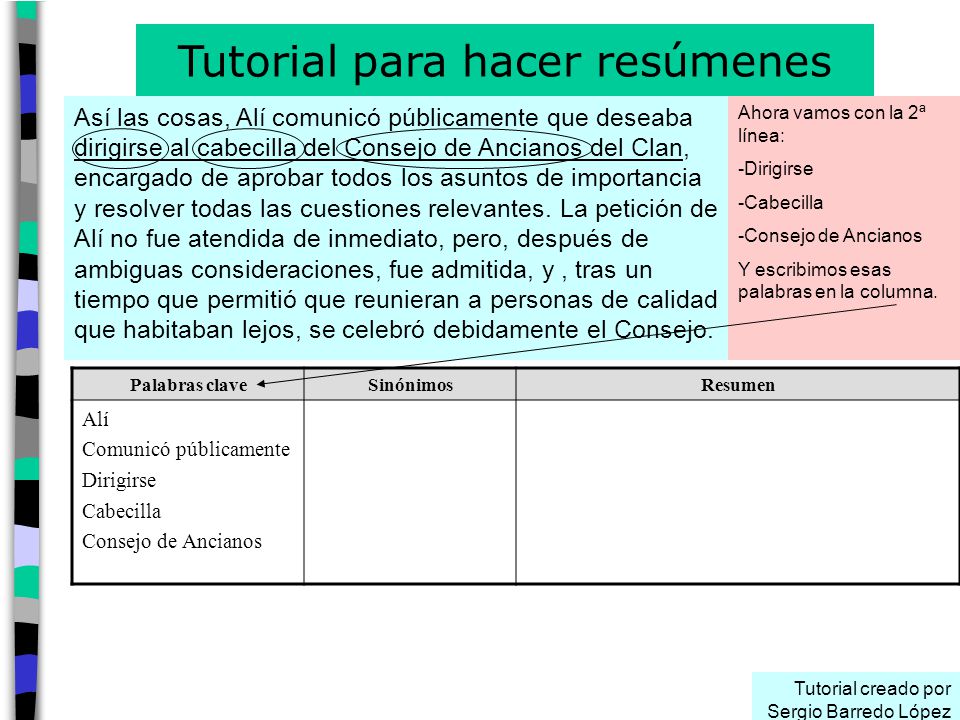Screen dimensions: 960x720
Task: Click 'Alí' in the keywords column
Action: pyautogui.click(x=96, y=419)
